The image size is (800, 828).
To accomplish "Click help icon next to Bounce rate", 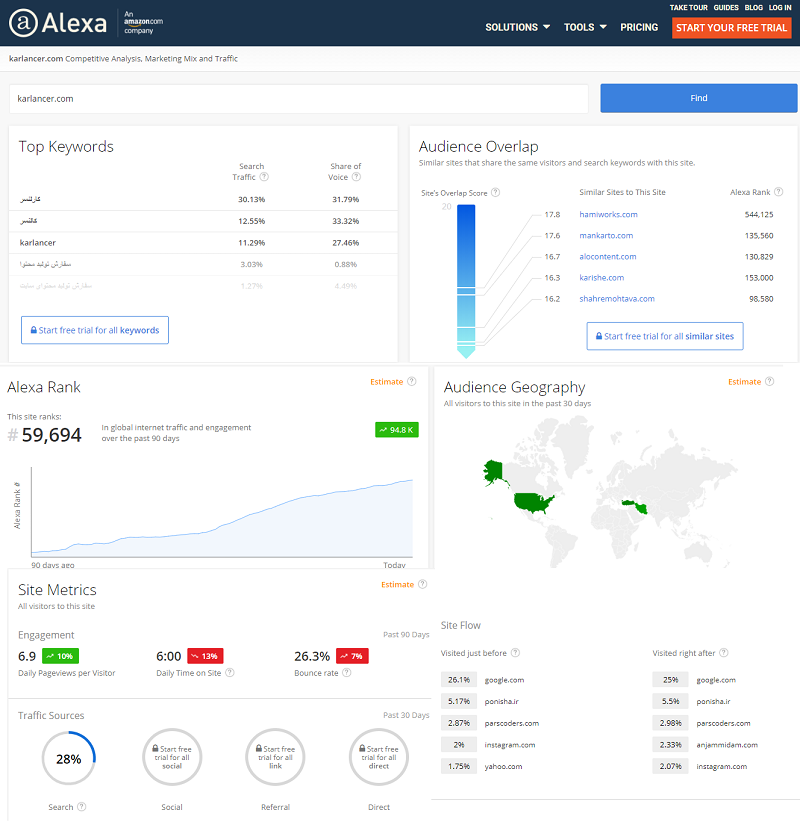I will 346,672.
